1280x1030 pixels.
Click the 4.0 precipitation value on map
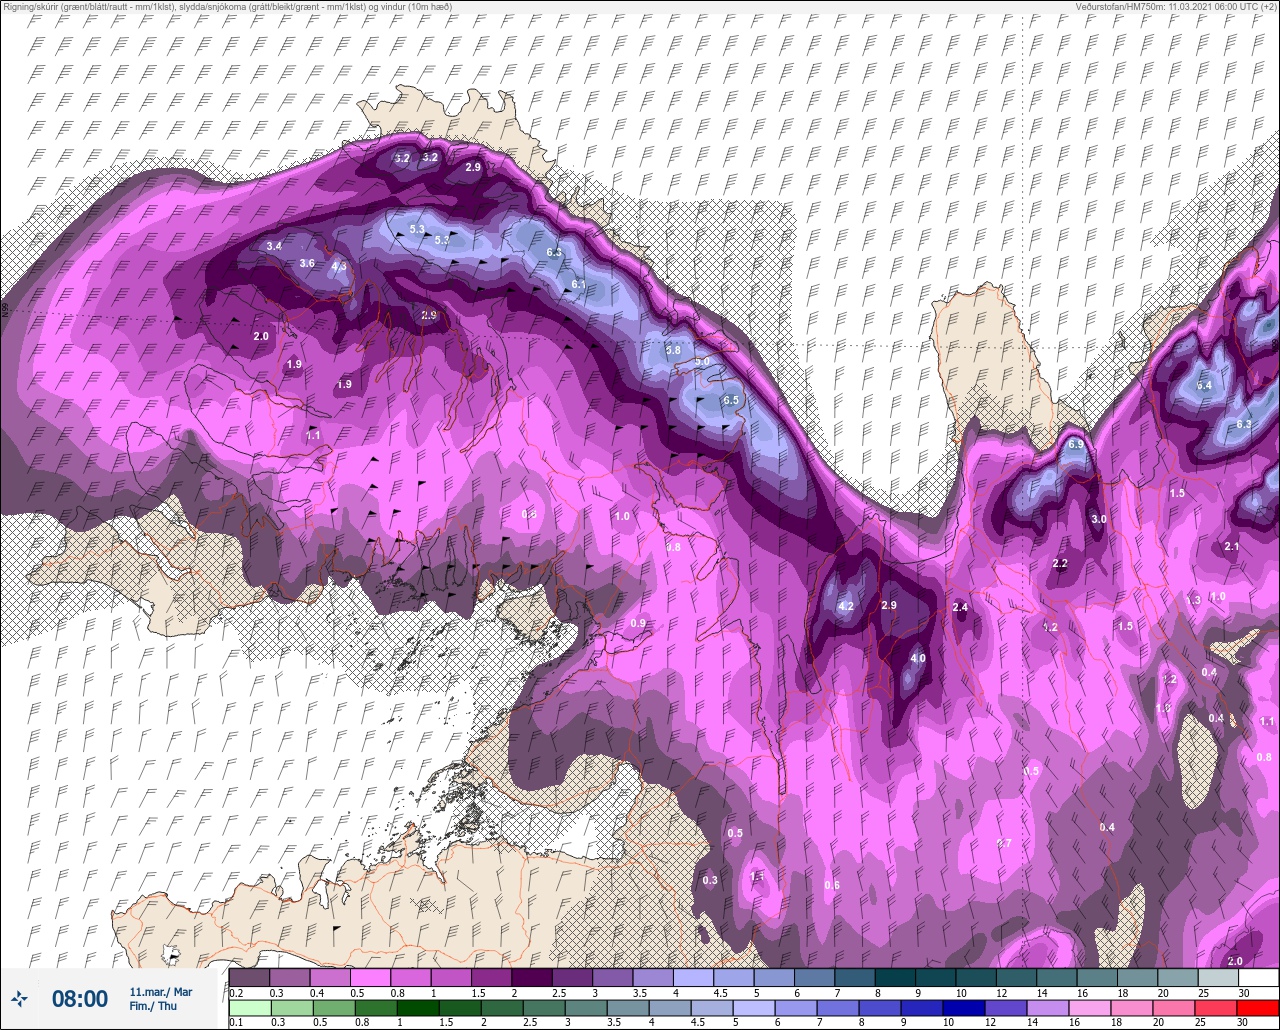pos(918,658)
